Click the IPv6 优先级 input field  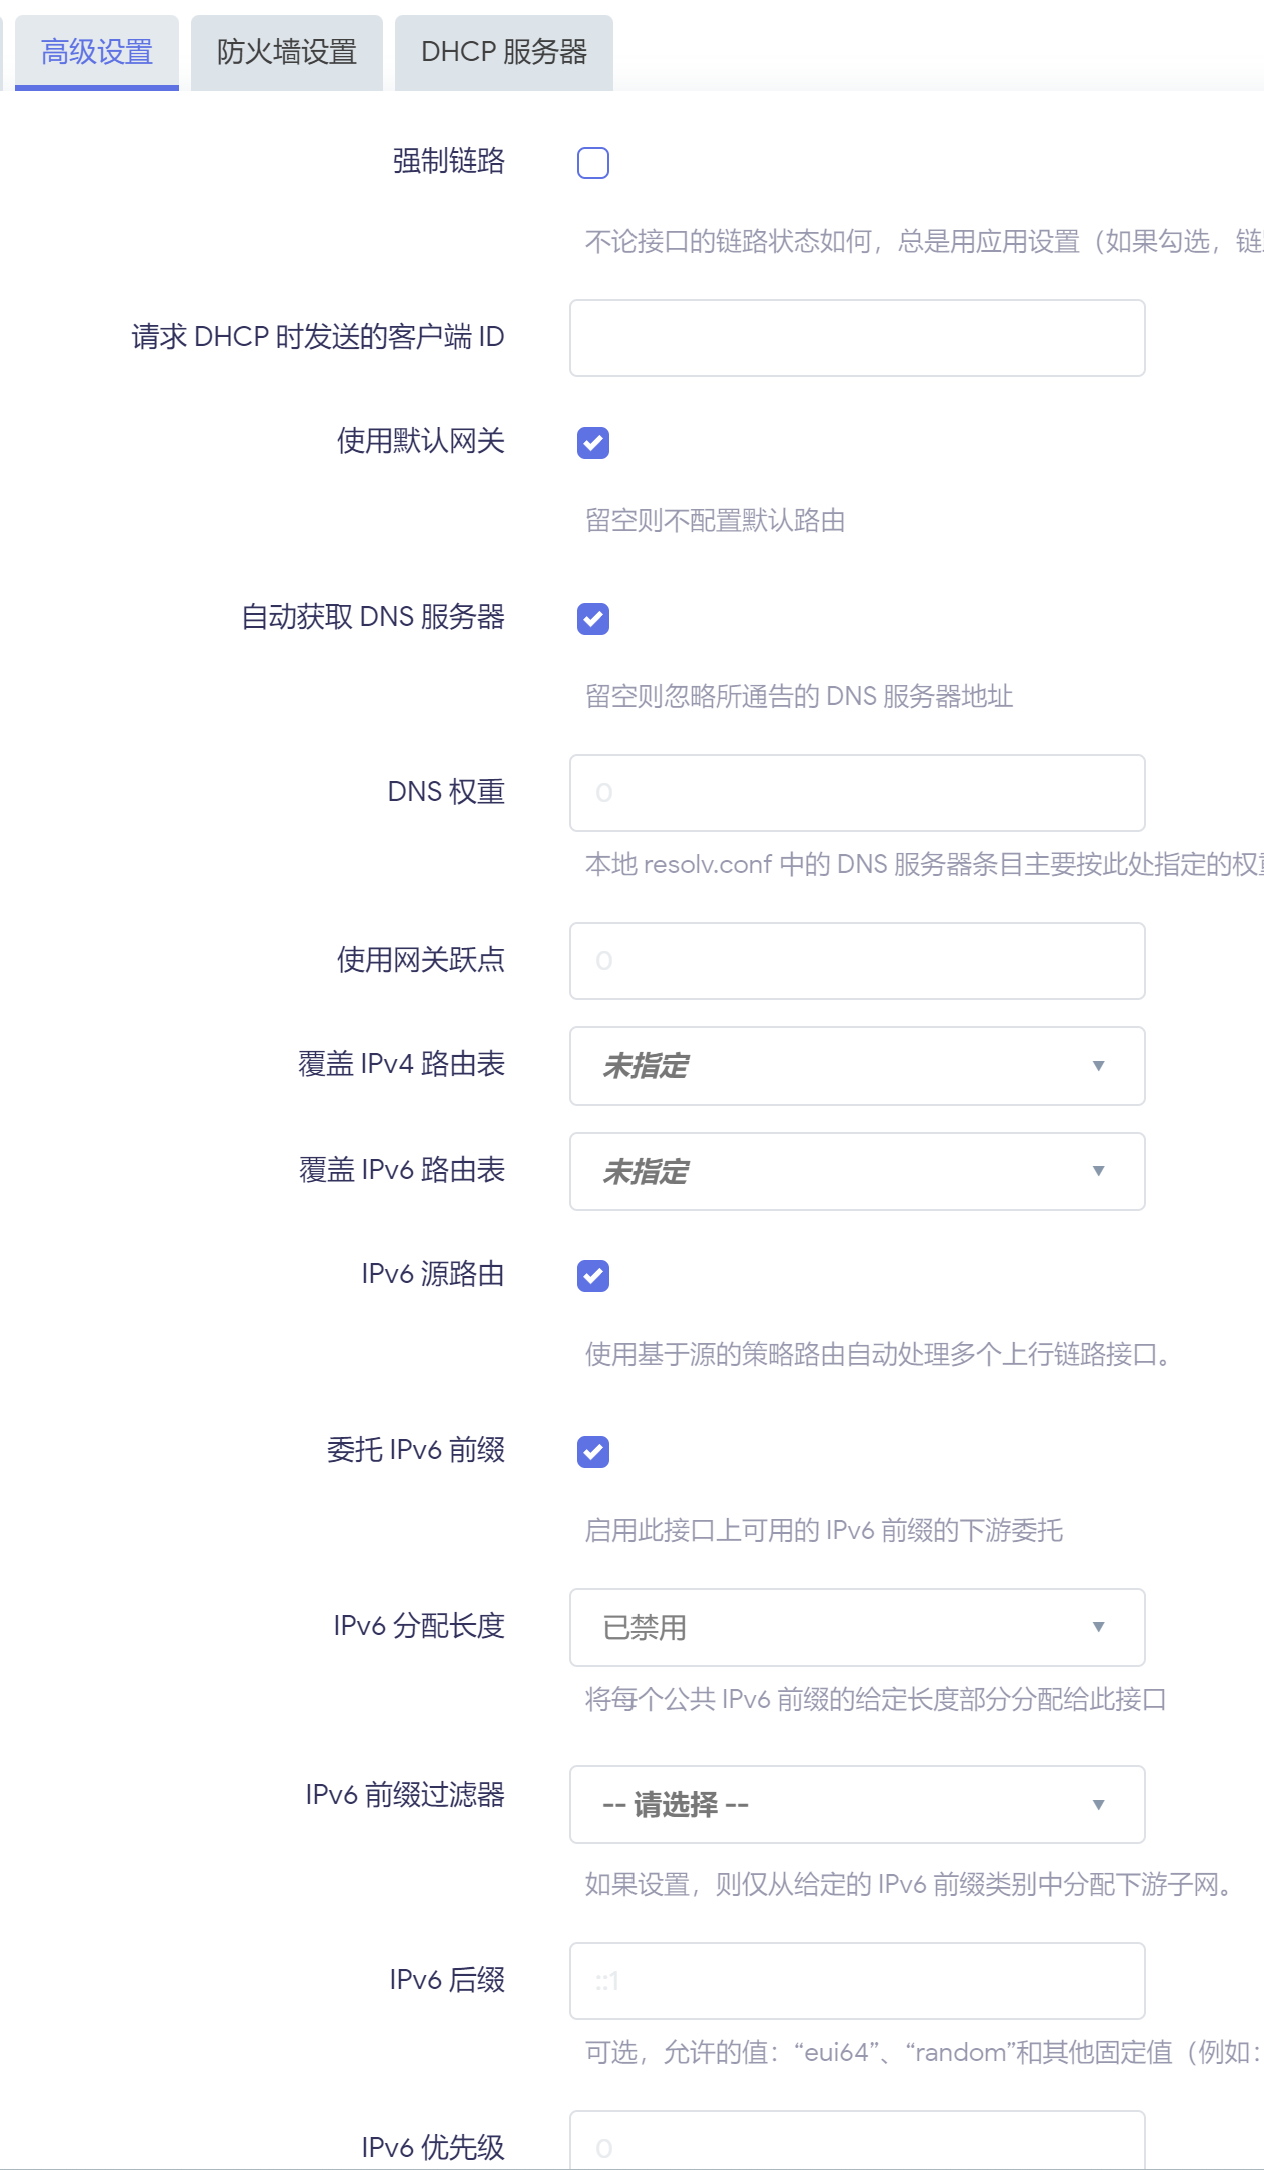(857, 2140)
